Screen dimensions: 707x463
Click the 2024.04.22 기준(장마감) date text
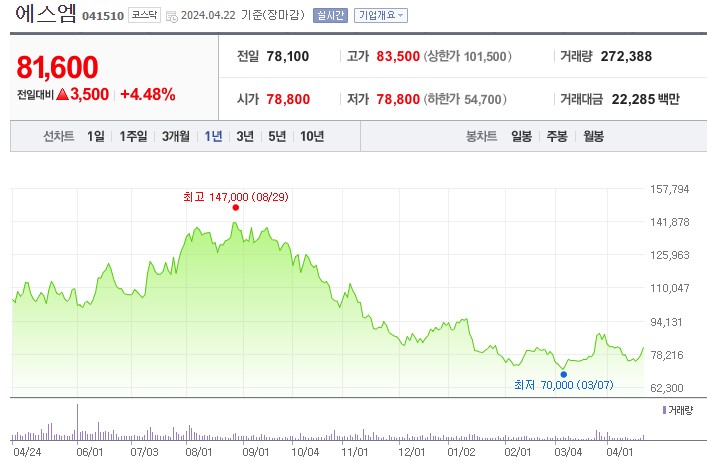pyautogui.click(x=243, y=15)
